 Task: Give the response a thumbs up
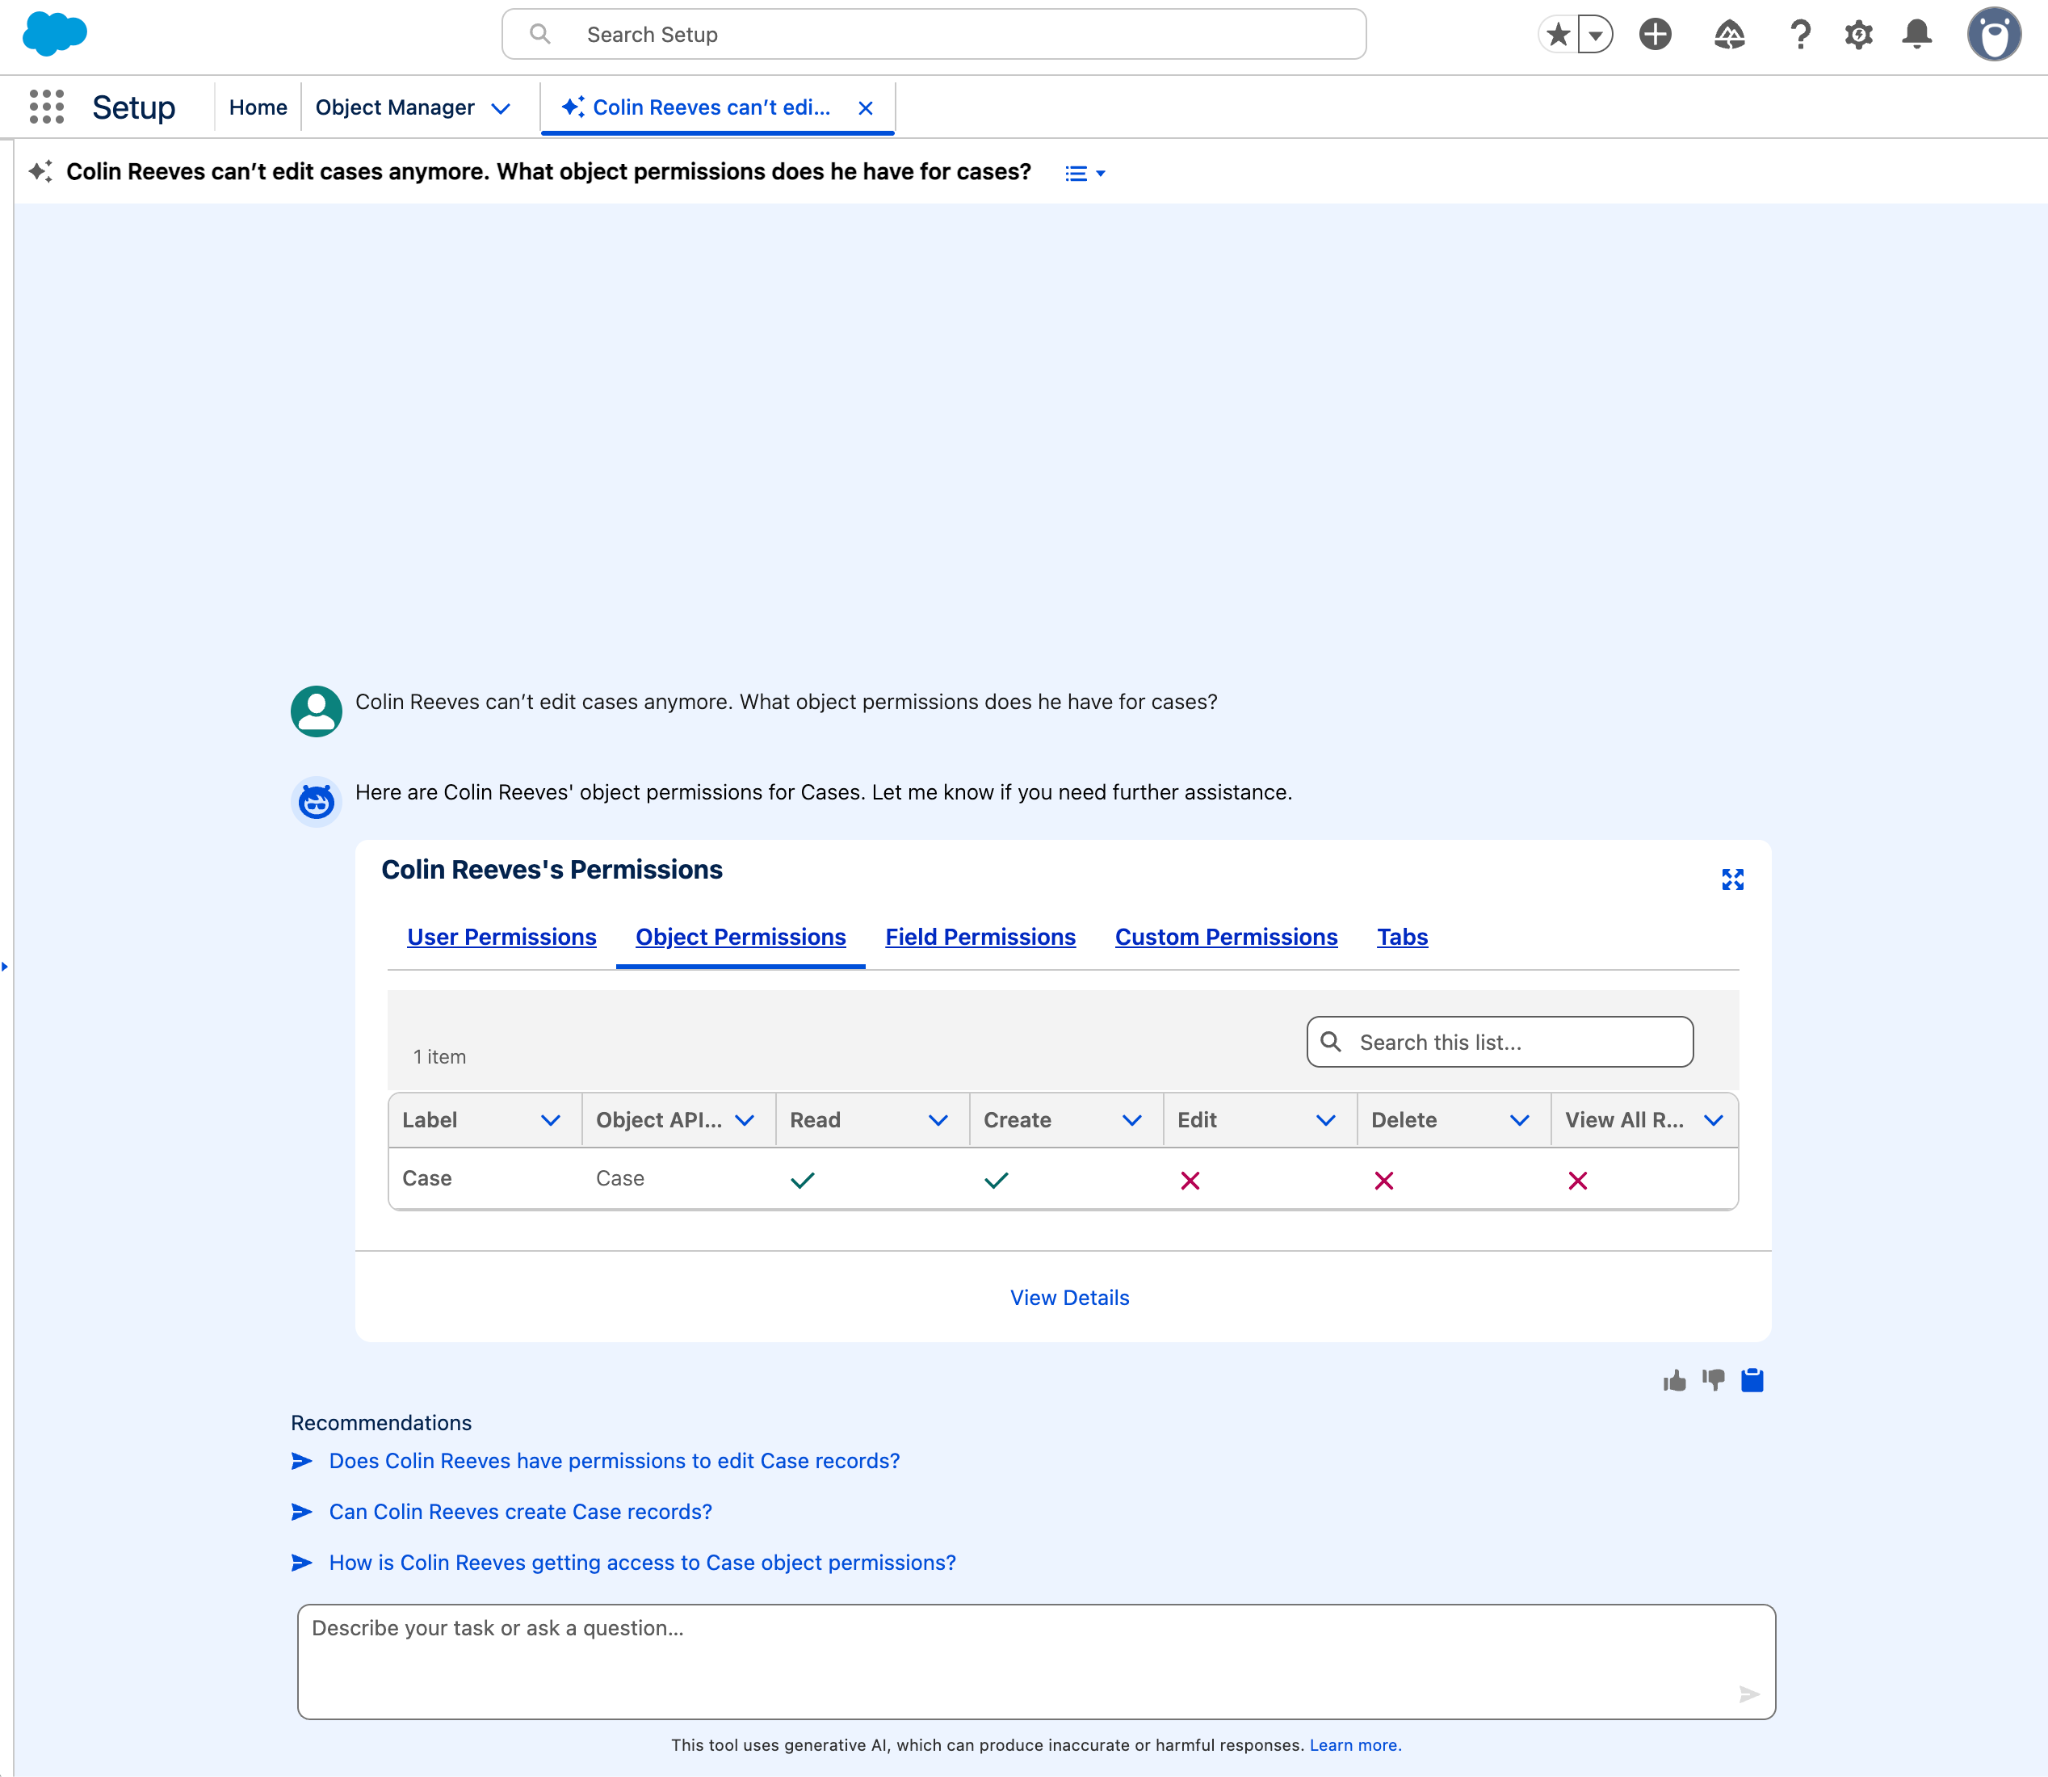tap(1675, 1381)
